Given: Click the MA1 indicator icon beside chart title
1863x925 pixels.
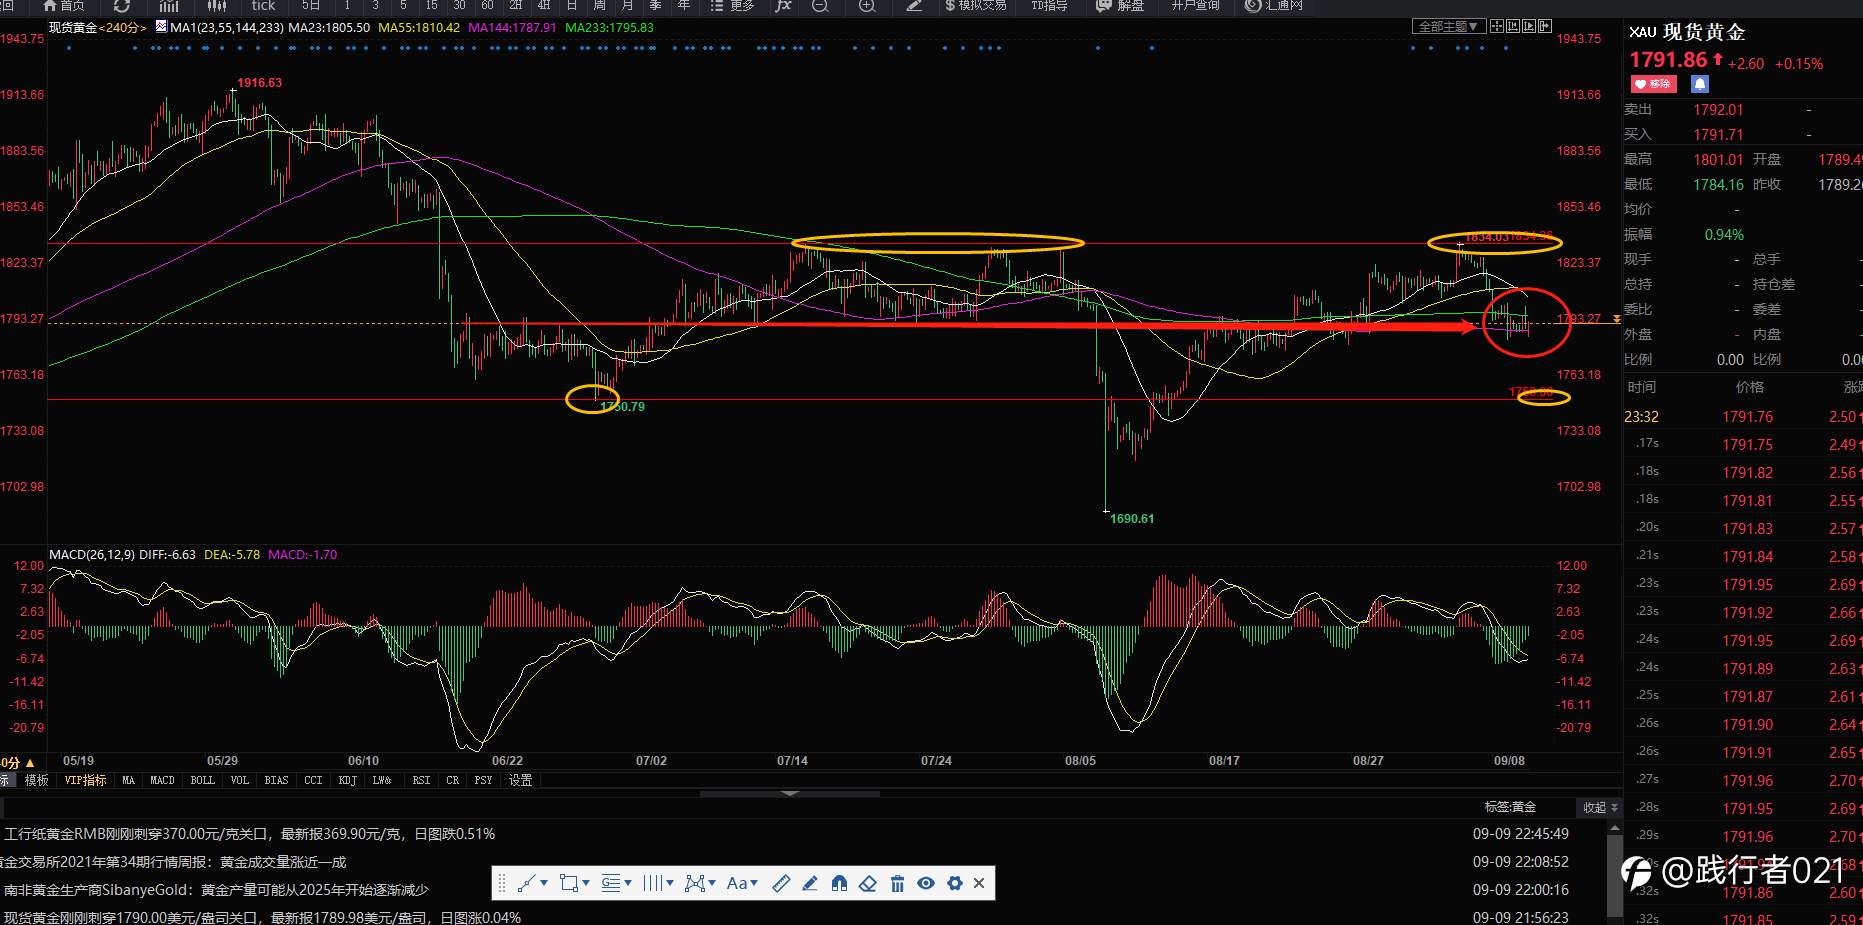Looking at the screenshot, I should (x=161, y=27).
